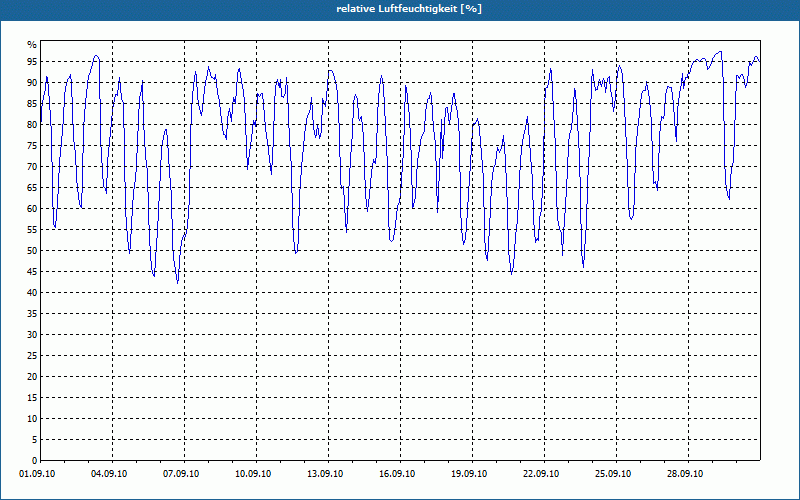
Task: Click the y-axis value 45
Action: [x=32, y=271]
